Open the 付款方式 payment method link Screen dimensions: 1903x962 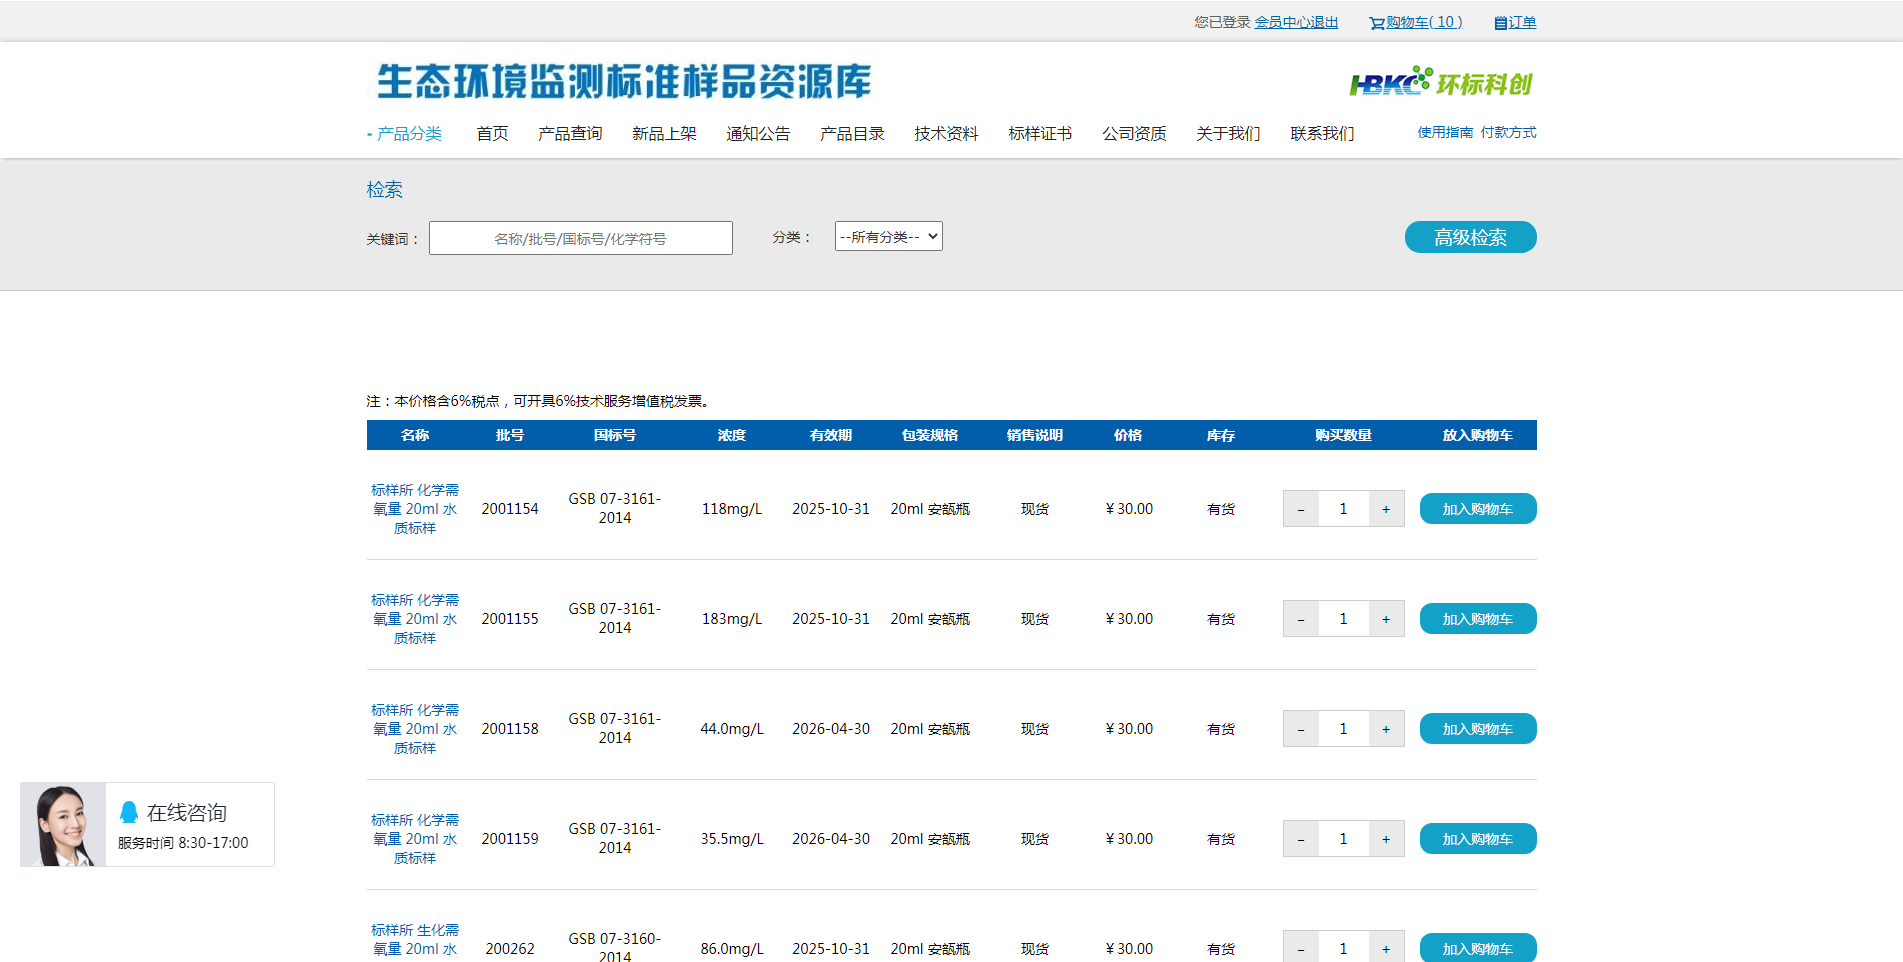pyautogui.click(x=1508, y=133)
